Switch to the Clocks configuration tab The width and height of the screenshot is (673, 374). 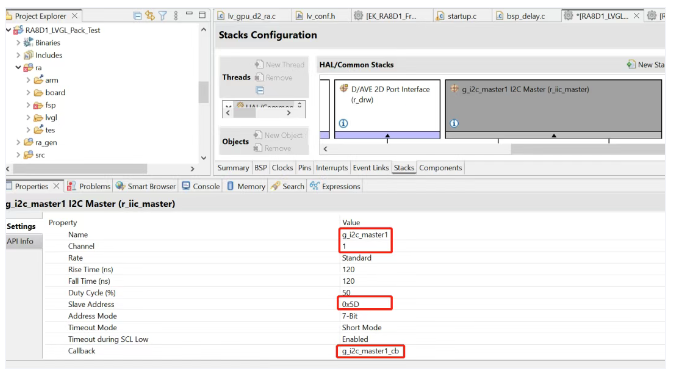click(282, 167)
